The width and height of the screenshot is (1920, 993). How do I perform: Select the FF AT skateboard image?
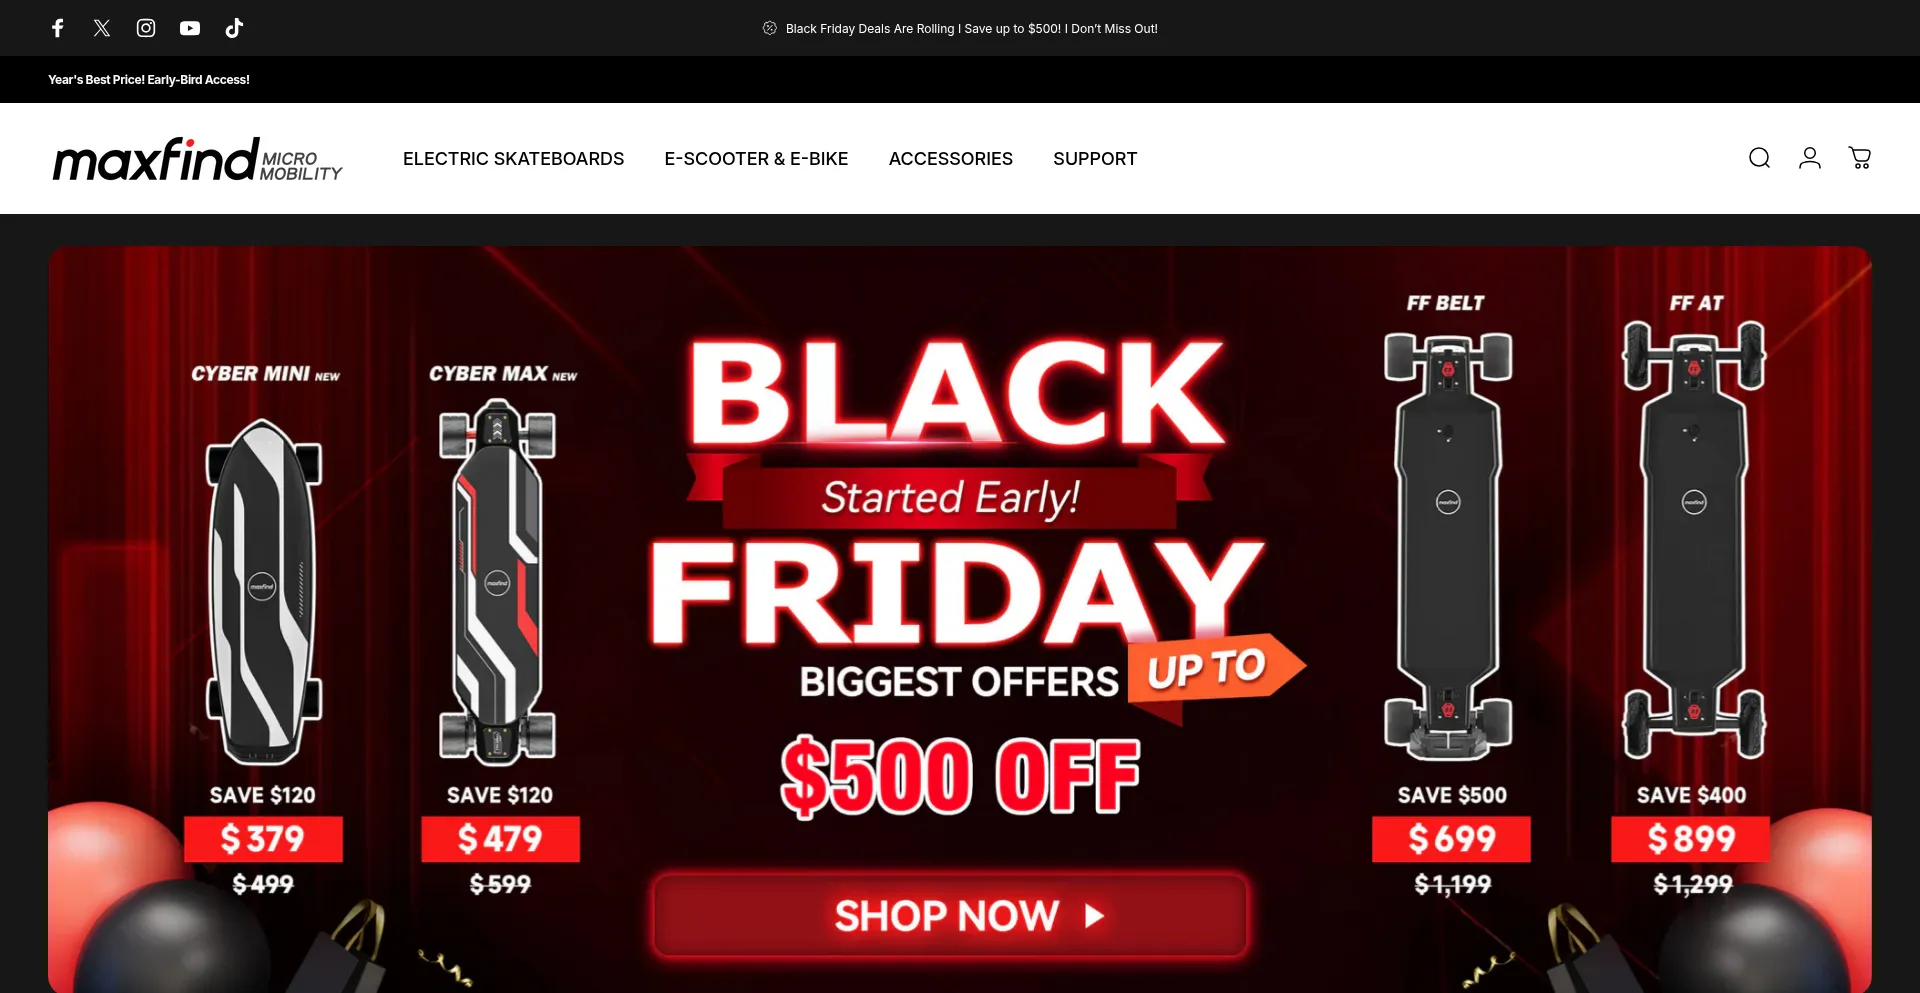click(x=1694, y=540)
